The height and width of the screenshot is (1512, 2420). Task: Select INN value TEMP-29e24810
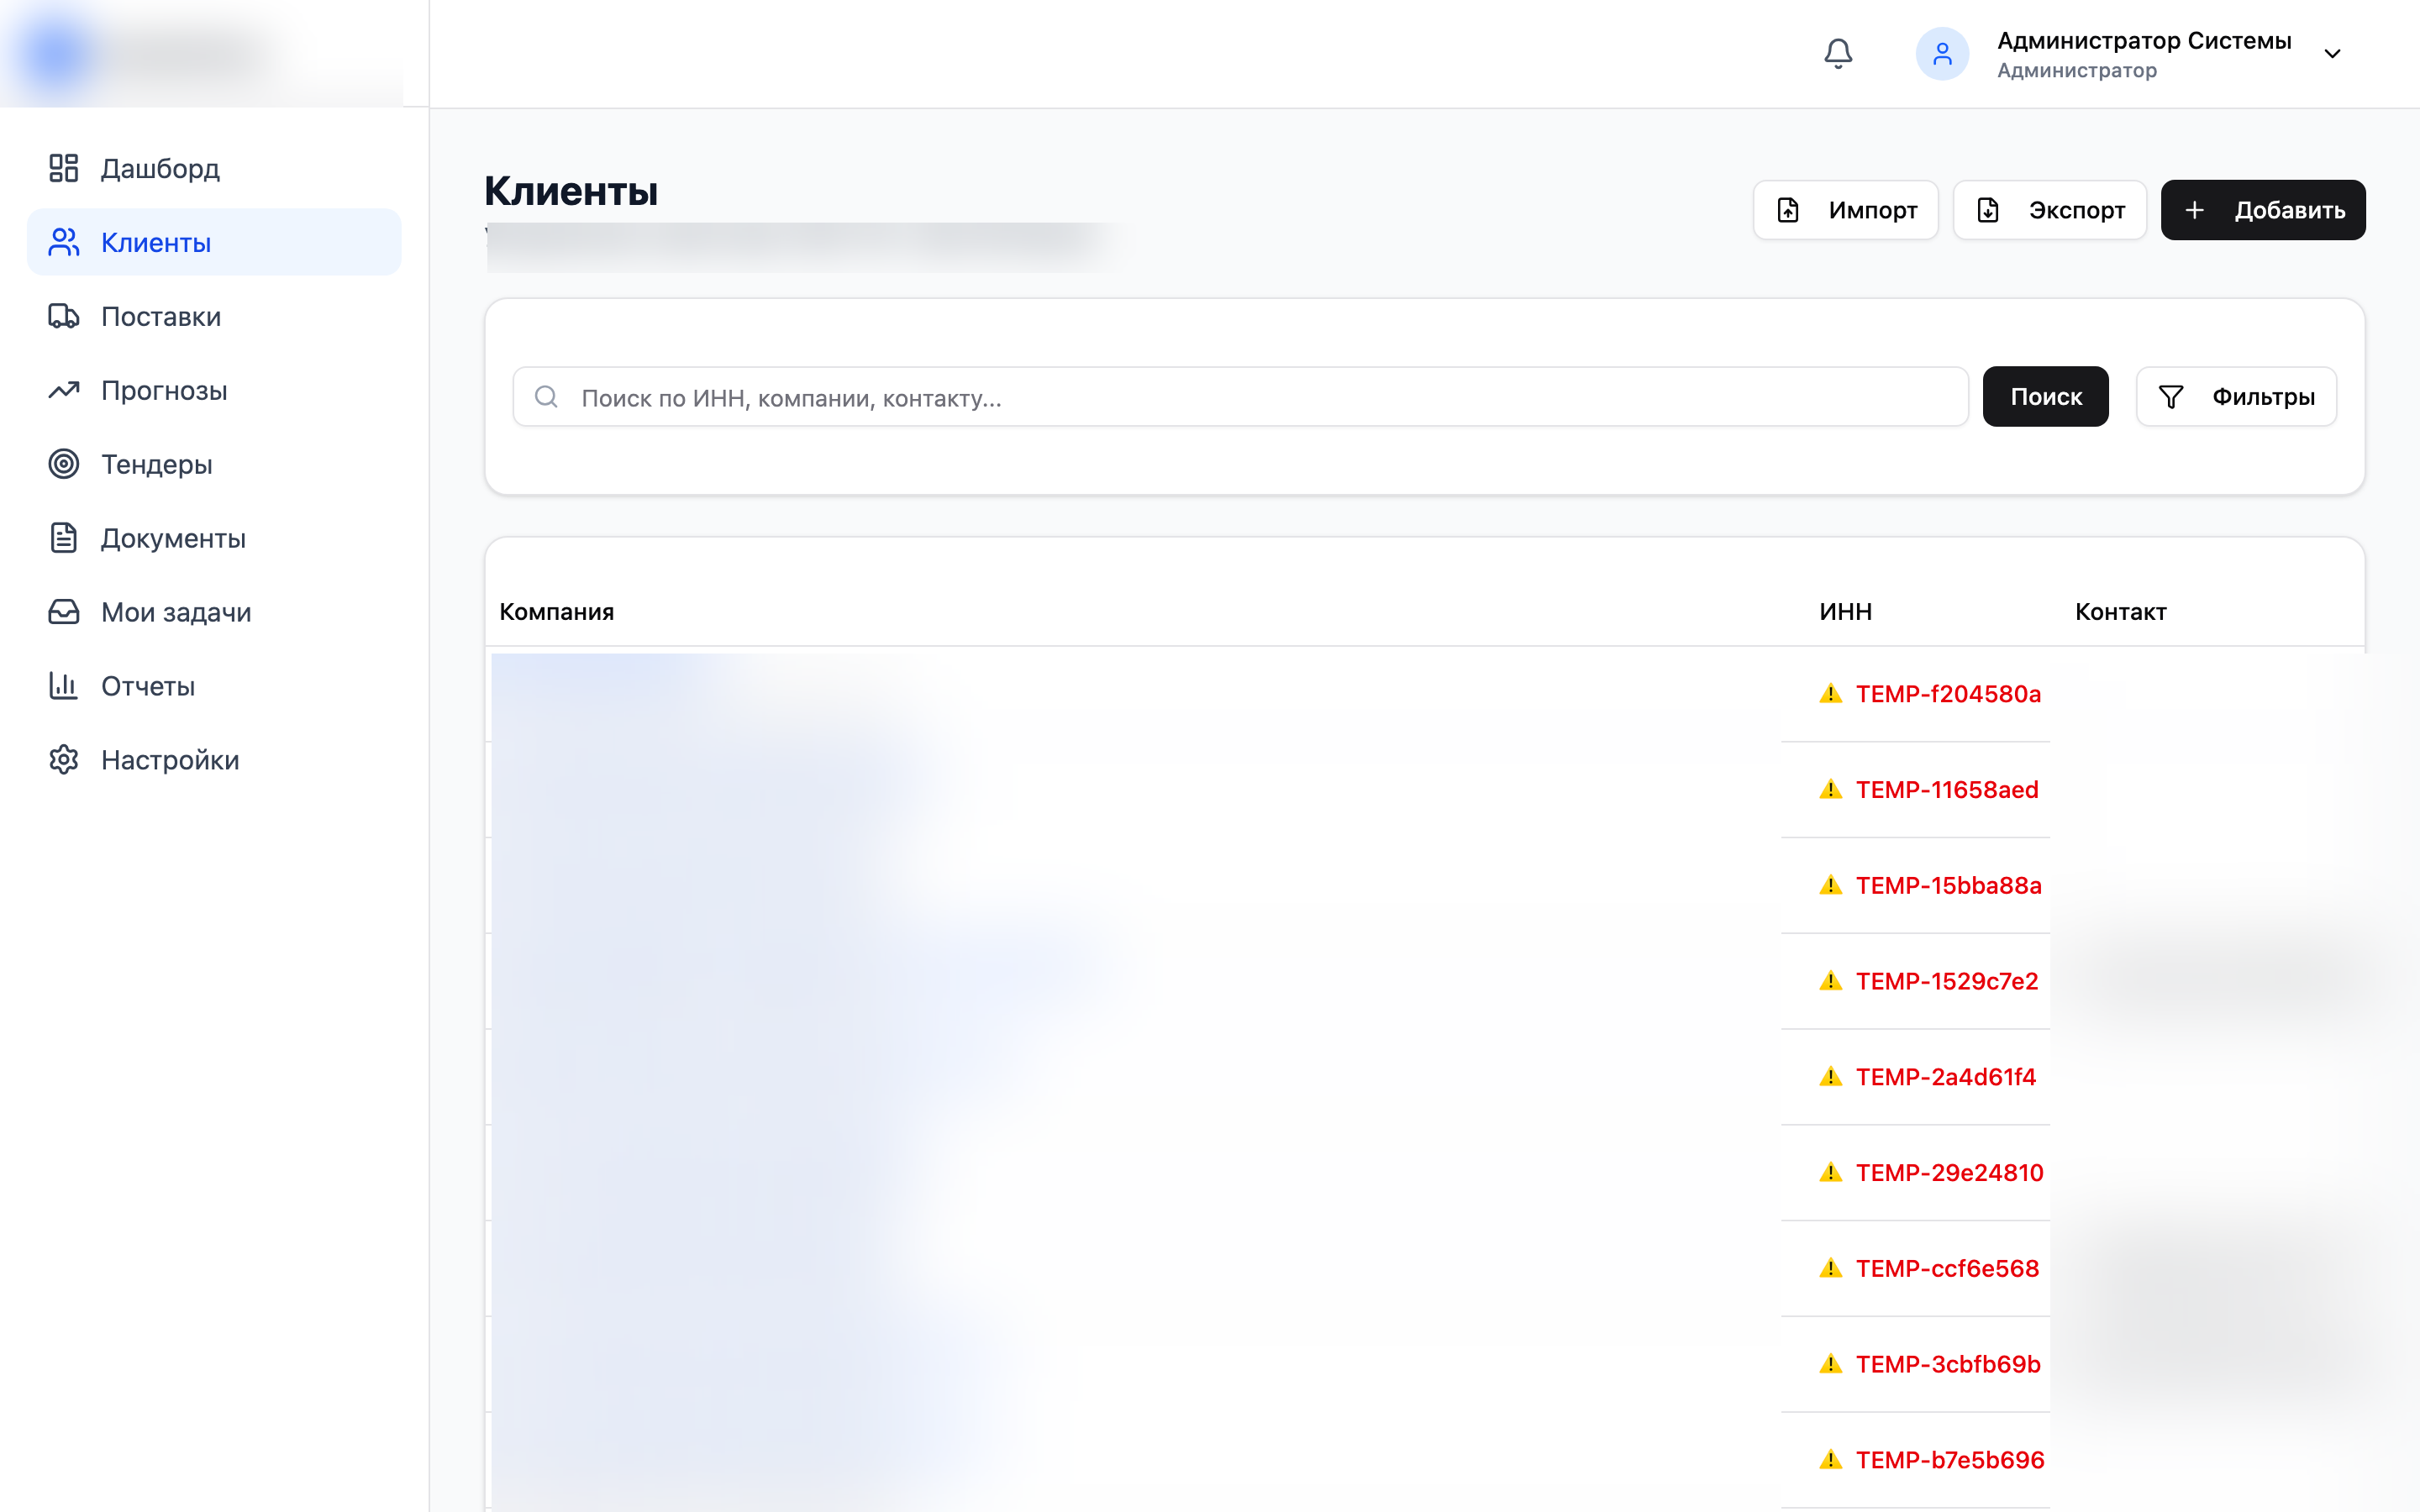1949,1173
